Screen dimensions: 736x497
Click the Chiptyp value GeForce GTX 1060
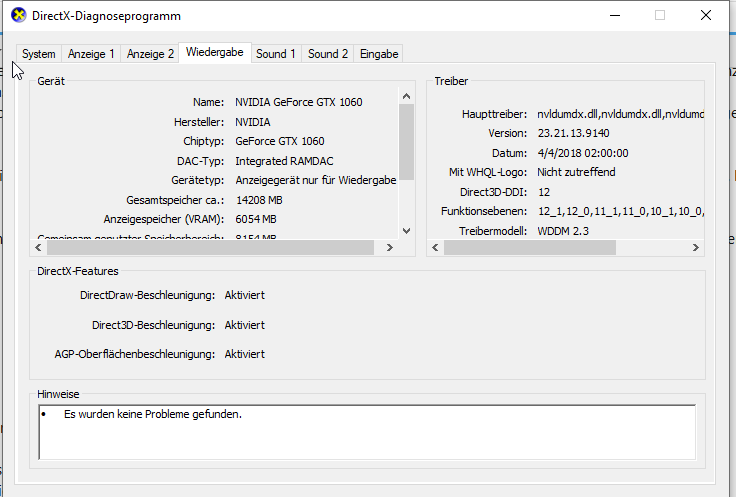280,141
